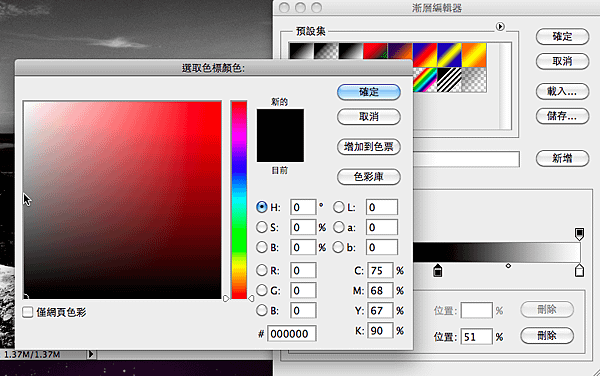The image size is (600, 376).
Task: Select foreground-to-transparent gradient preset
Action: coord(326,51)
